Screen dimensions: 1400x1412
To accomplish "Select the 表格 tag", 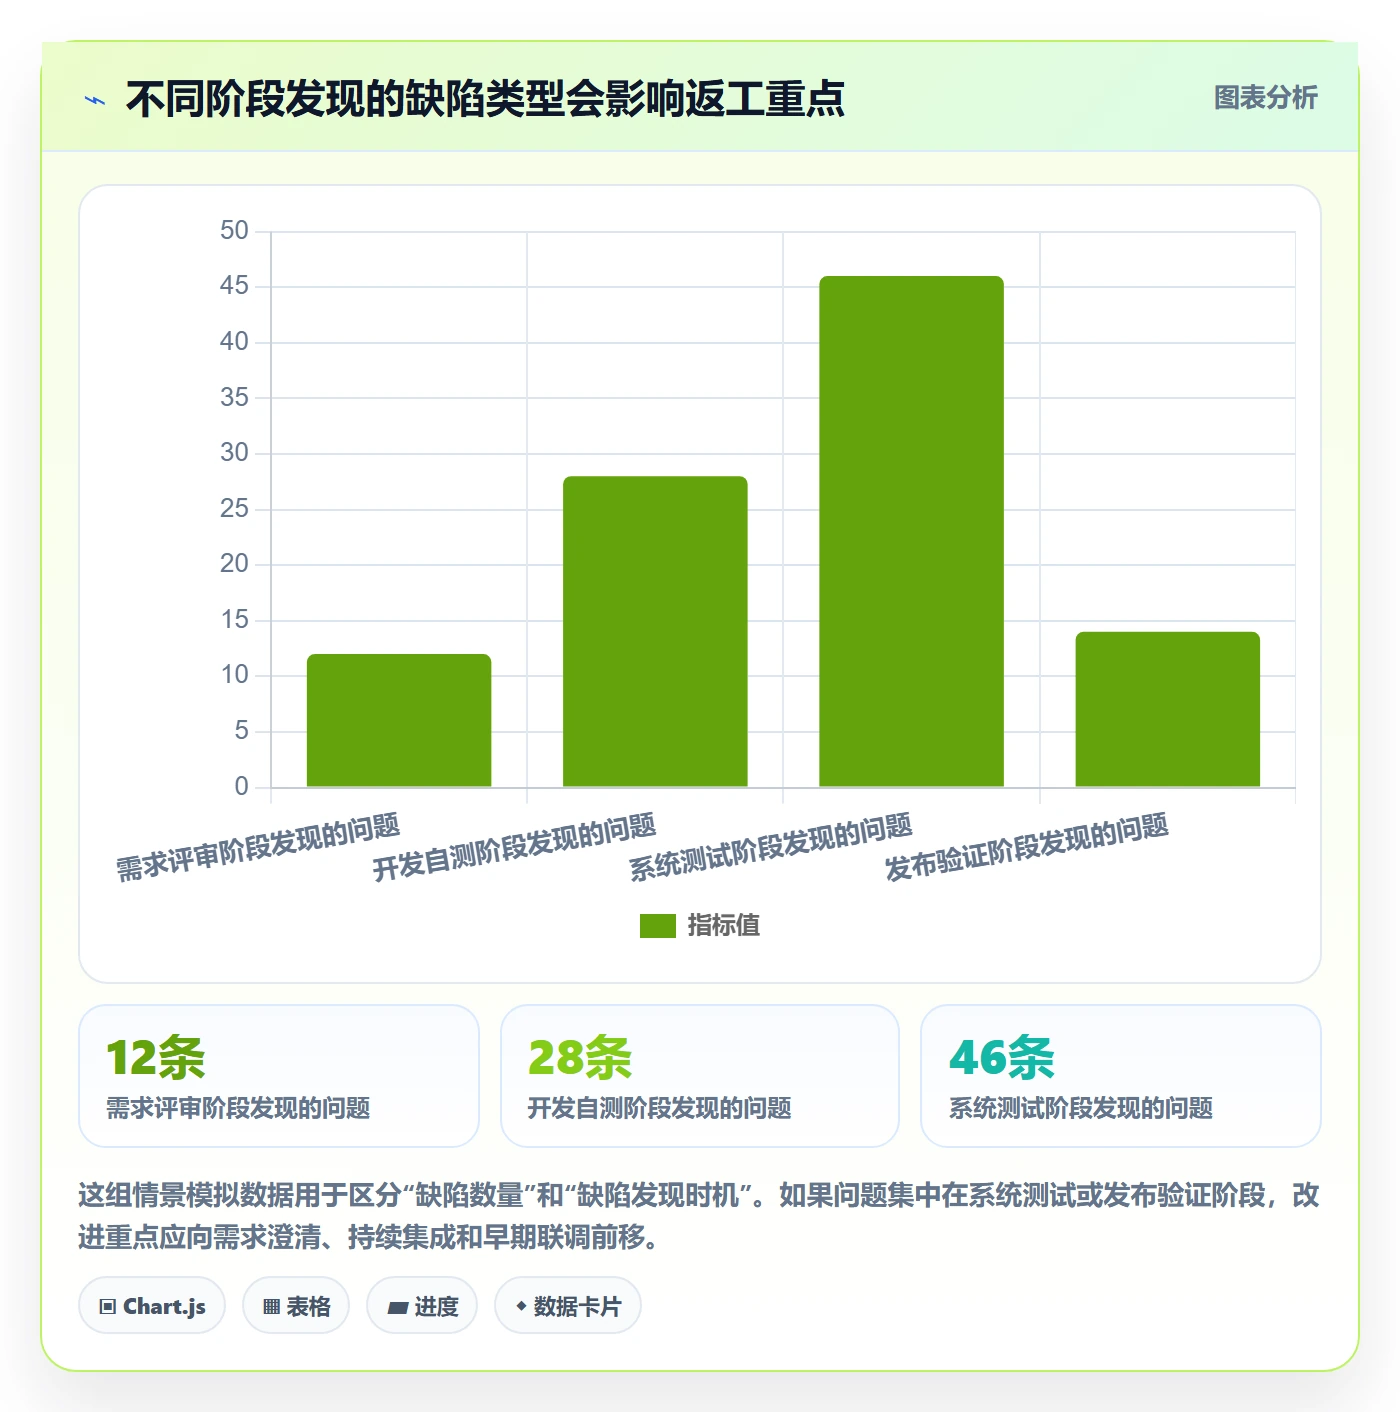I will [296, 1305].
